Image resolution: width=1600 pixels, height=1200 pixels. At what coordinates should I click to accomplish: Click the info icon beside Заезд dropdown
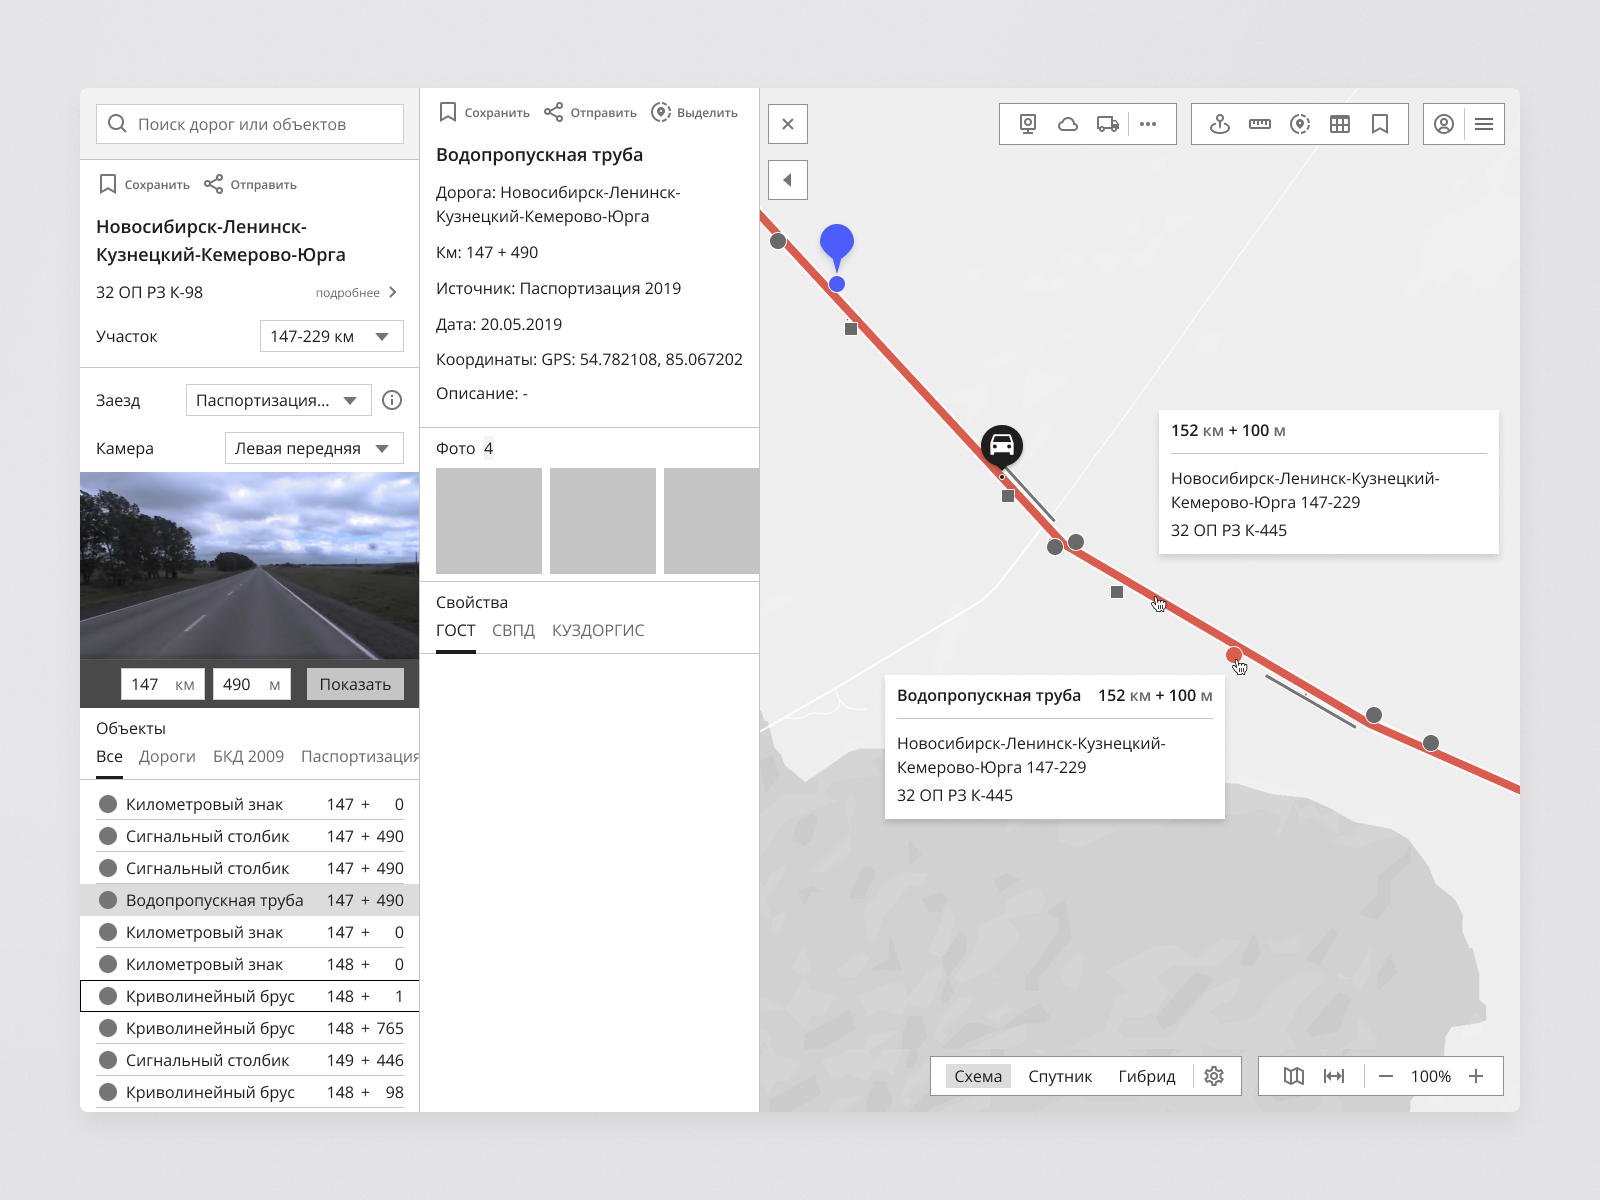coord(392,400)
